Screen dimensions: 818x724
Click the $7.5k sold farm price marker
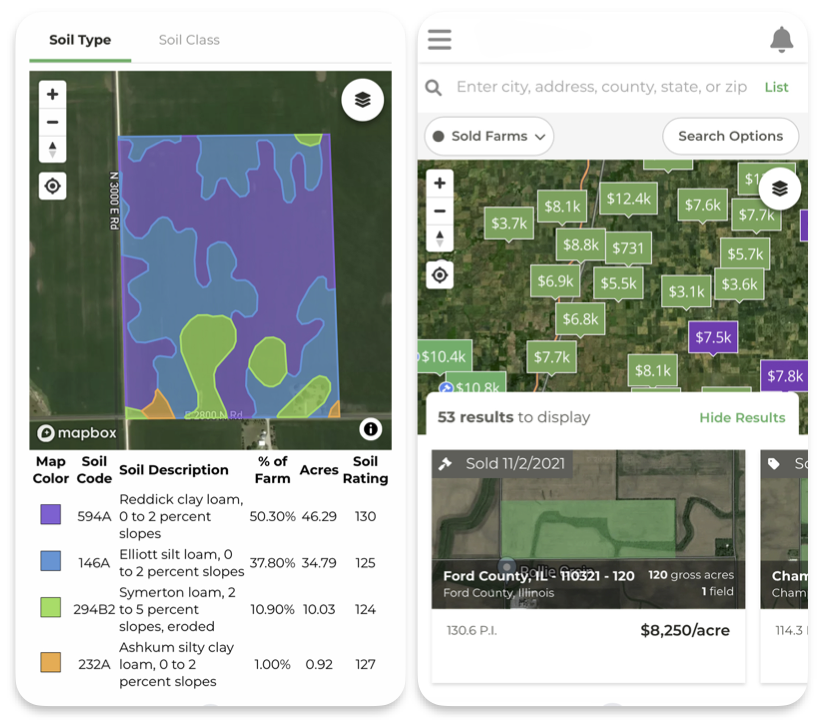click(x=712, y=338)
